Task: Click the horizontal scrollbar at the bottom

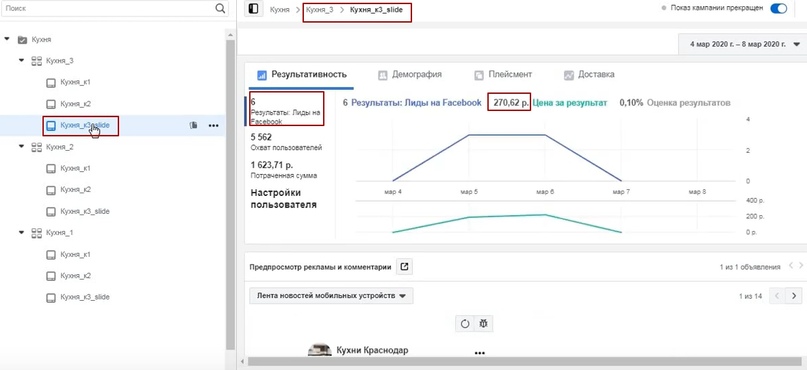Action: tap(525, 361)
